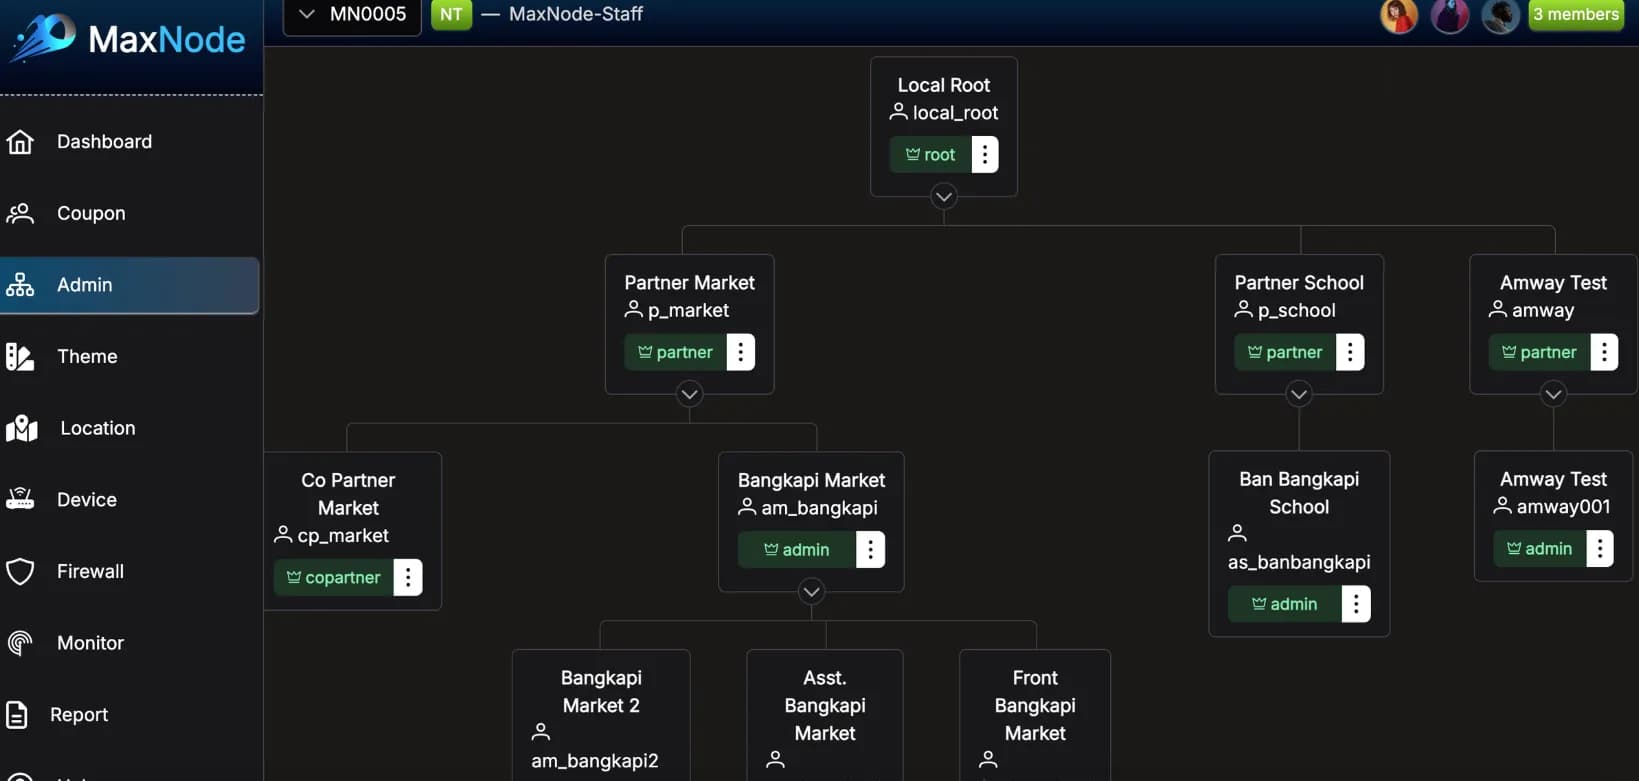The width and height of the screenshot is (1639, 781).
Task: Click admin role badge on amway001 card
Action: click(1539, 548)
